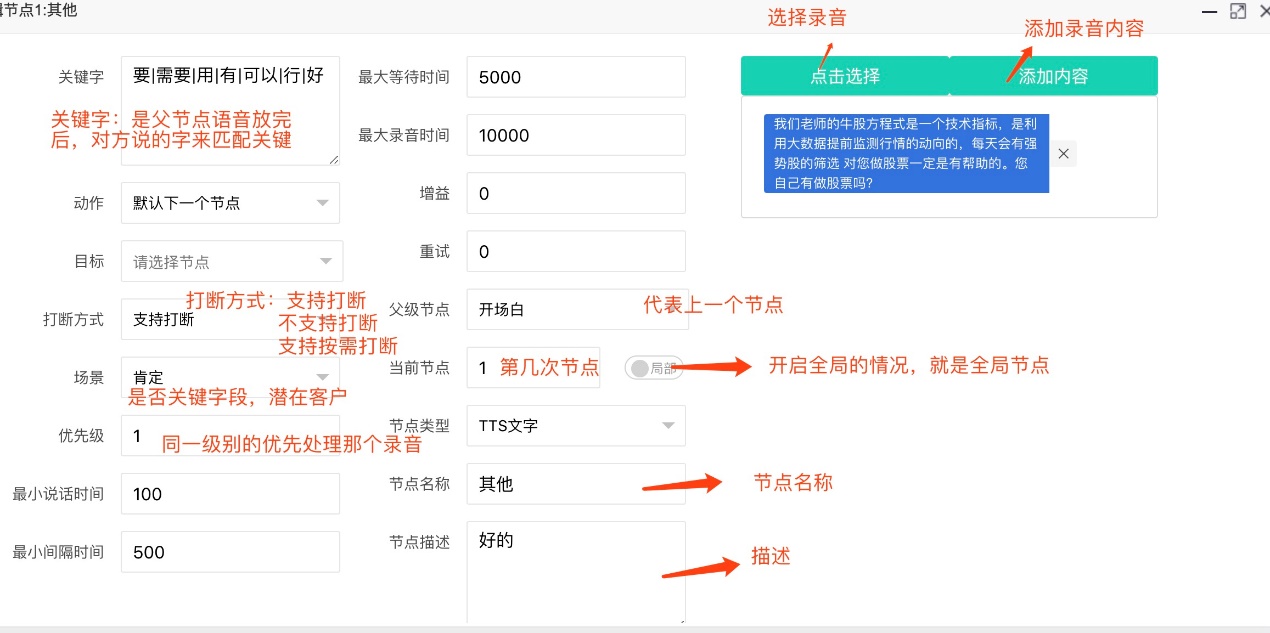Image resolution: width=1270 pixels, height=633 pixels.
Task: Focus the 最大等待时间 field with 5000
Action: tap(575, 78)
